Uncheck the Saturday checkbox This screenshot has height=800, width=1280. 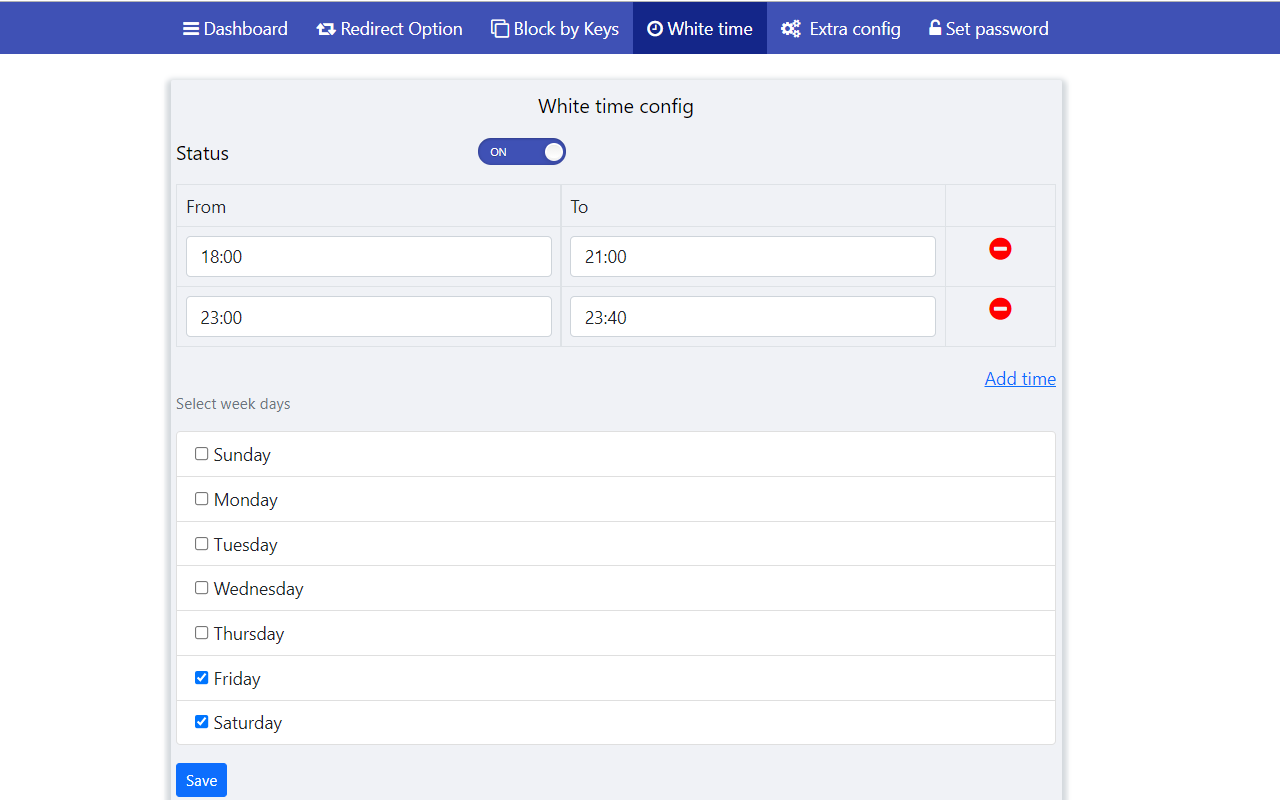coord(202,722)
